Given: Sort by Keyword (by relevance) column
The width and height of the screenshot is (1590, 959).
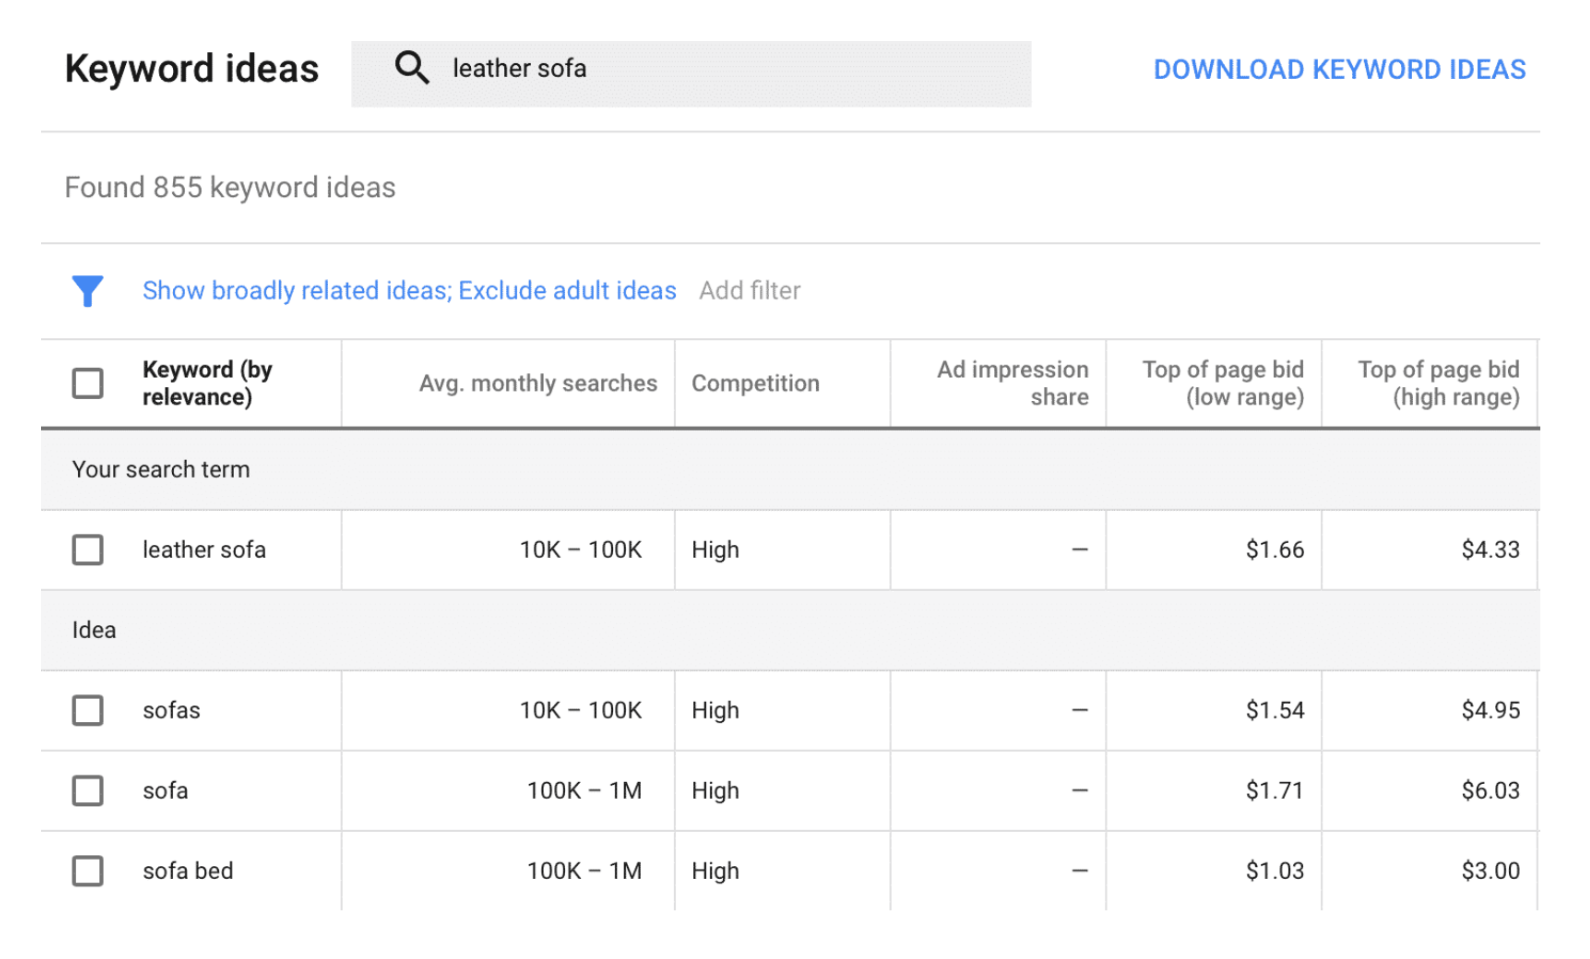Looking at the screenshot, I should coord(207,383).
